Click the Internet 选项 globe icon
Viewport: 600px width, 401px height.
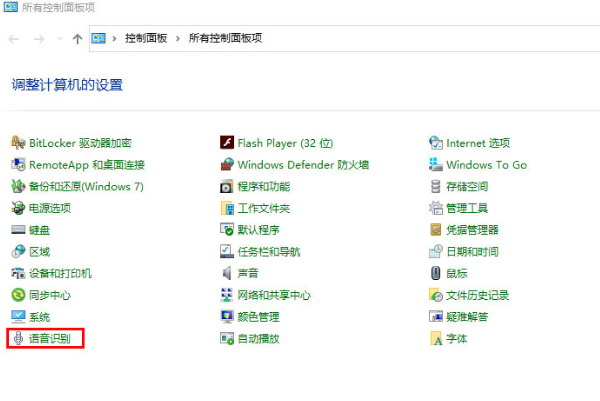435,143
